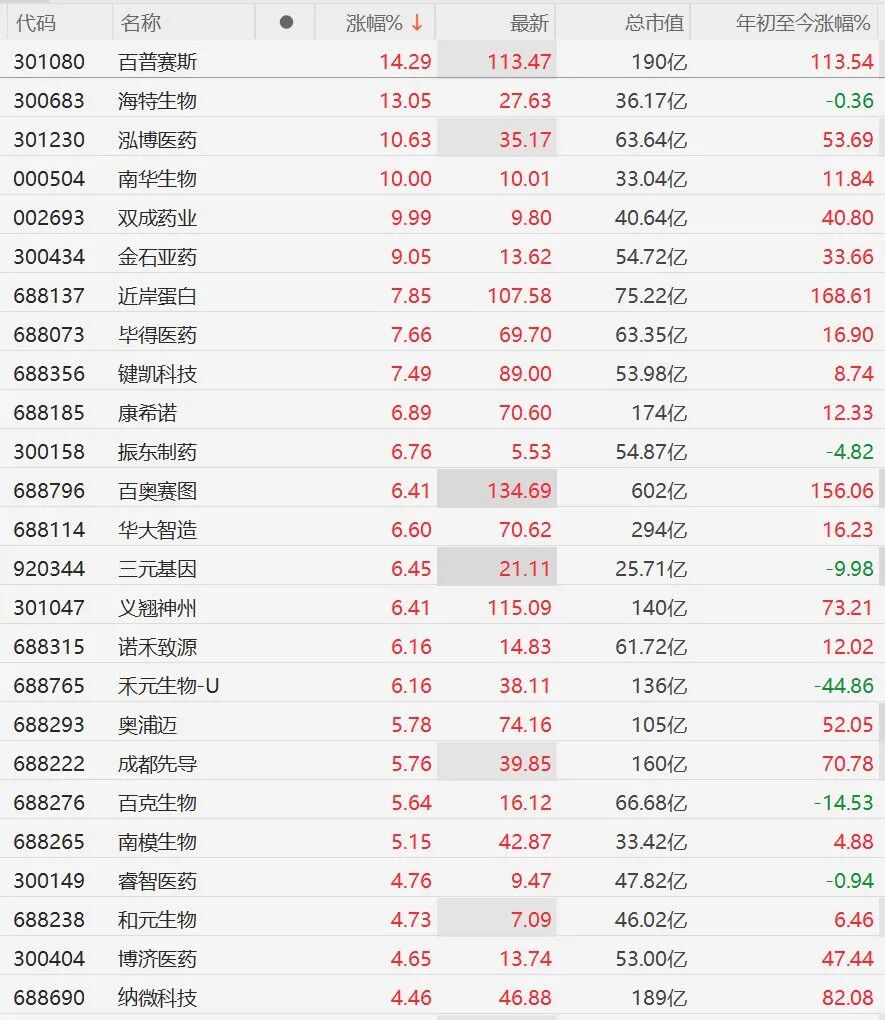Select 双成药业 in the list

click(x=157, y=218)
